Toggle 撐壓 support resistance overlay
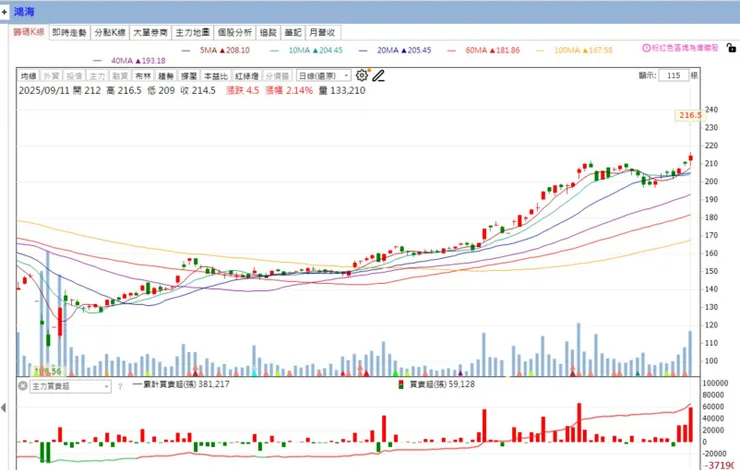The image size is (740, 470). coord(189,76)
